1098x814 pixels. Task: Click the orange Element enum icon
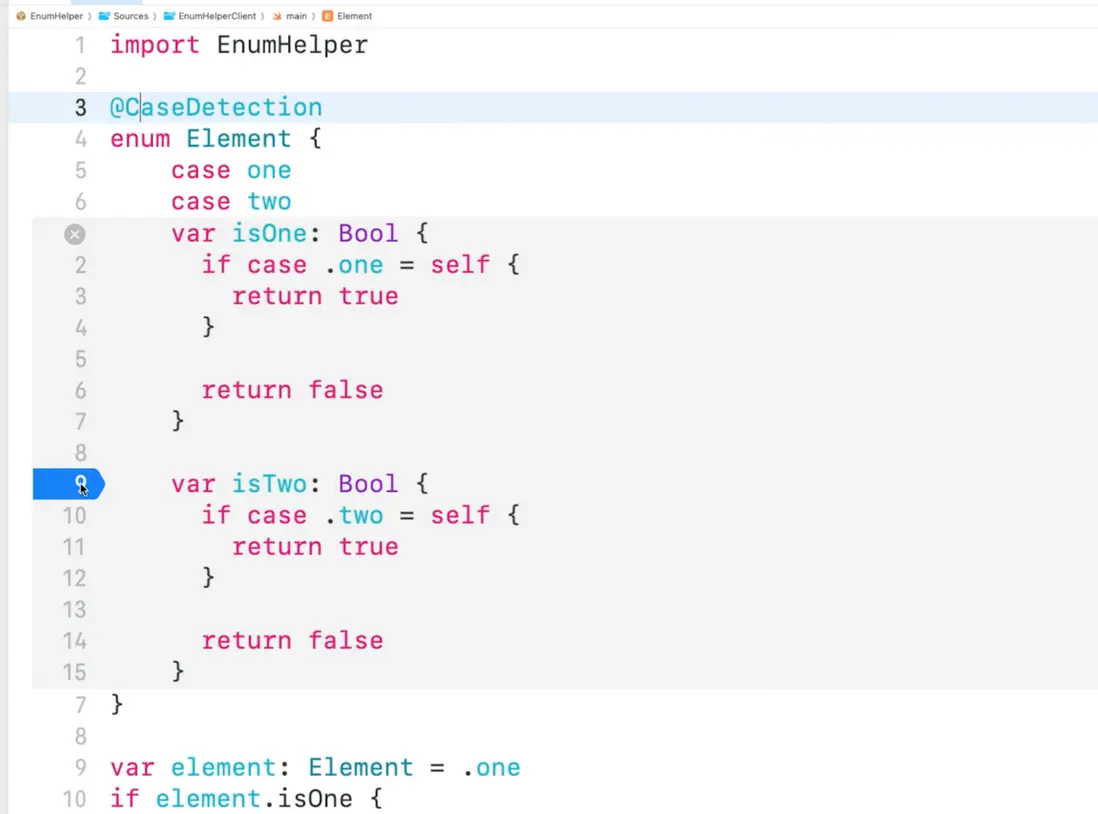327,16
